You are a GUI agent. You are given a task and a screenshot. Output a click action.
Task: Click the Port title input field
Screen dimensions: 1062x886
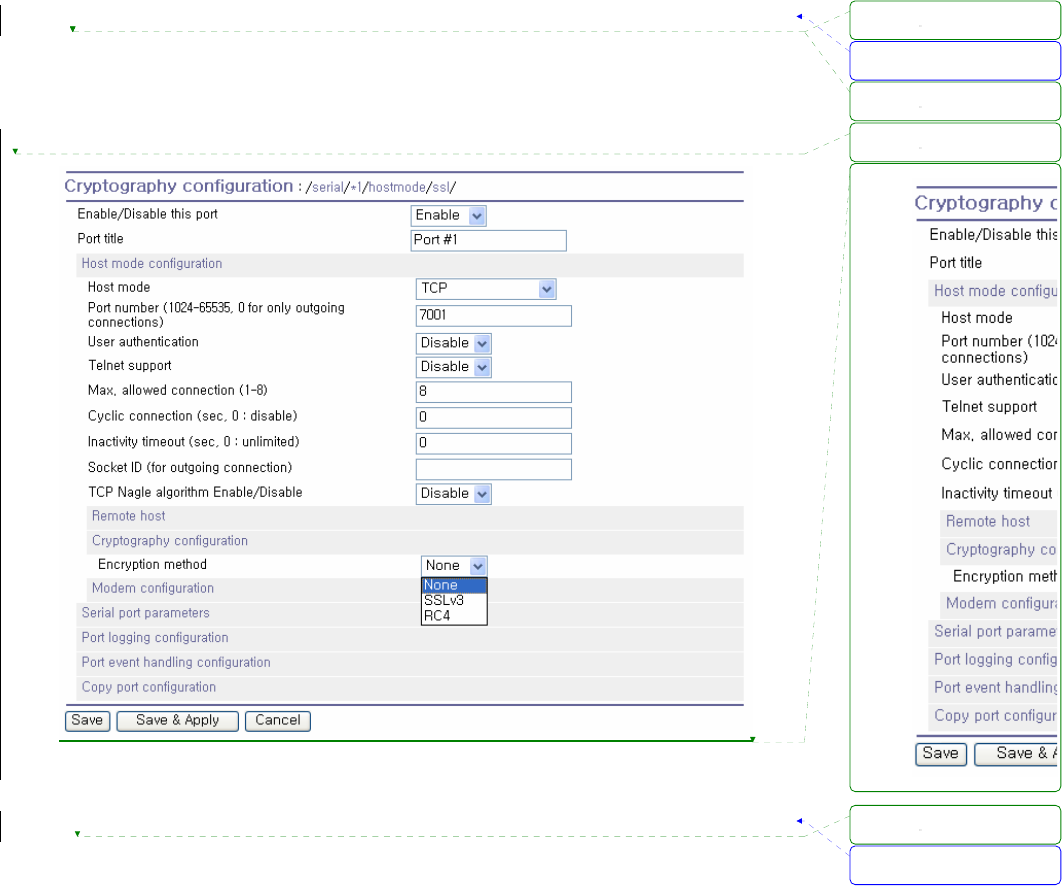pos(488,240)
